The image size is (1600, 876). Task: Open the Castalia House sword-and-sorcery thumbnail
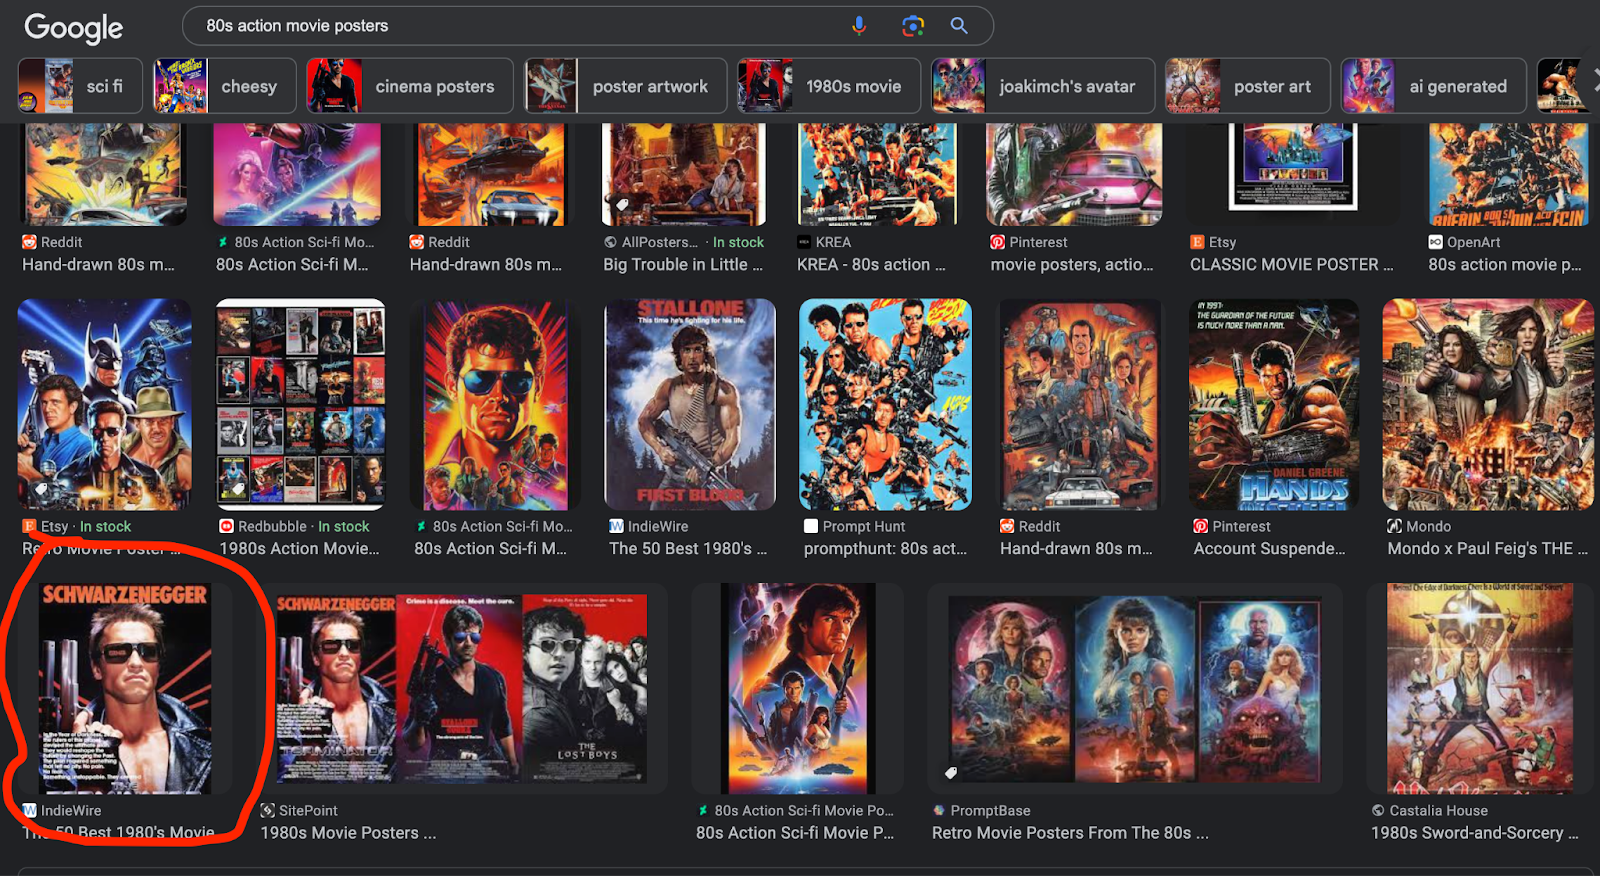tap(1480, 689)
